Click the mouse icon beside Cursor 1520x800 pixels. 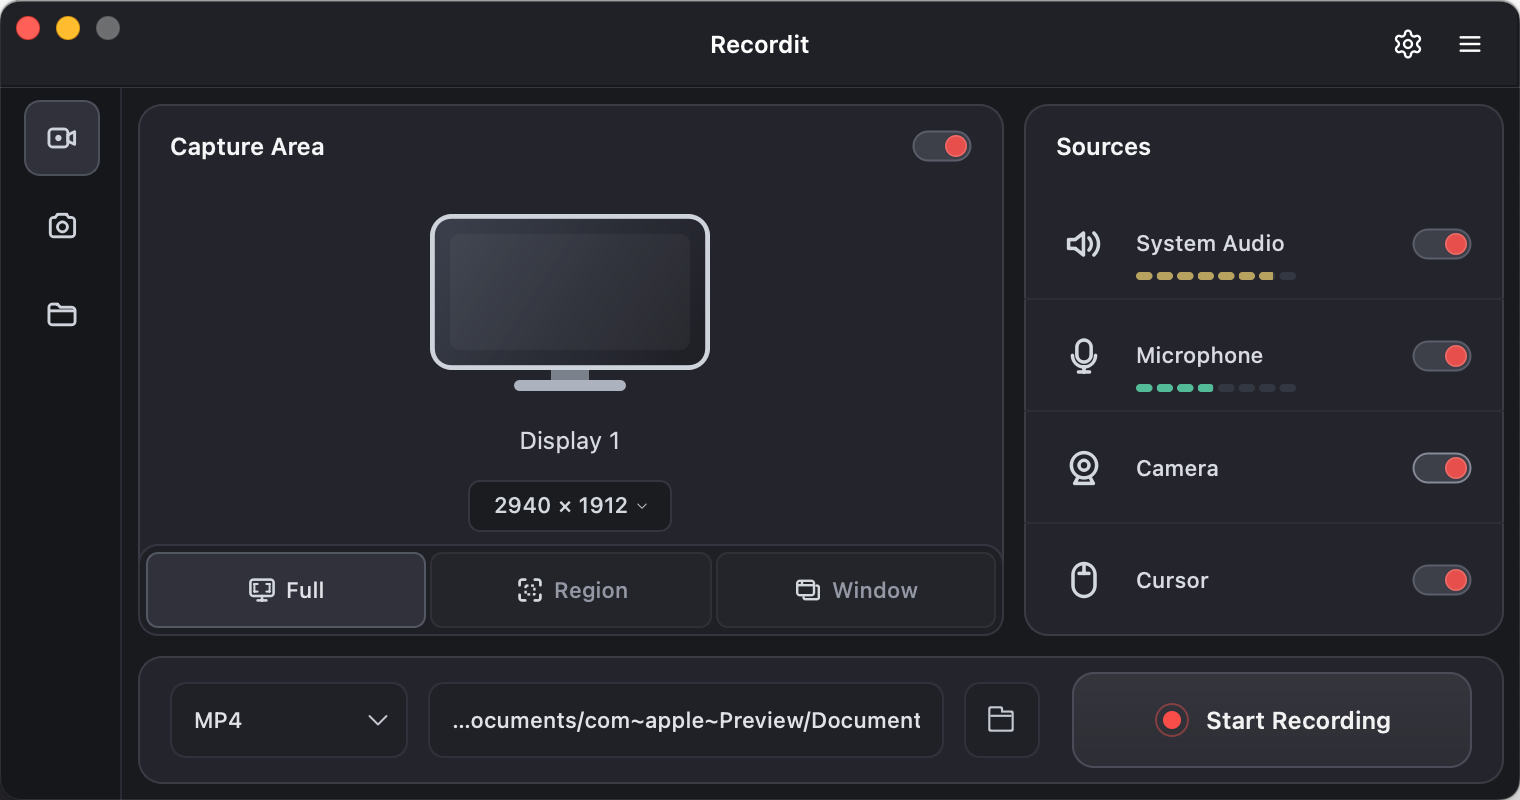(1084, 580)
